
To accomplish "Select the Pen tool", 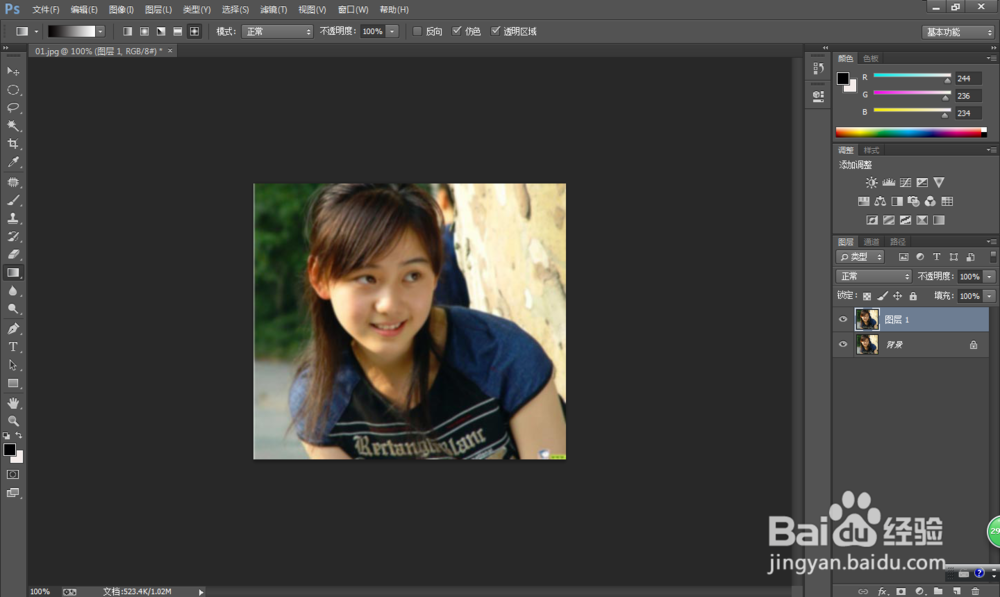I will [13, 328].
